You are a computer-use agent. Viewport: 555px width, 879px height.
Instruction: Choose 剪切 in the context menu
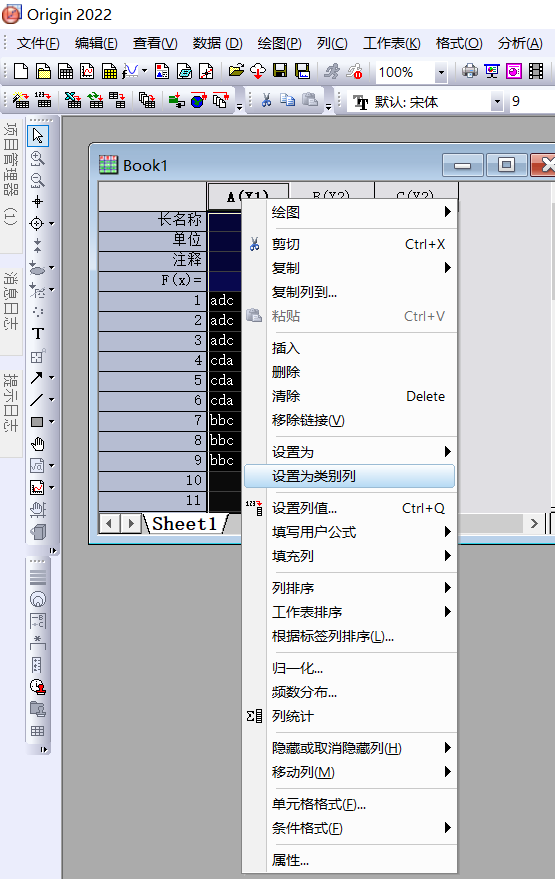pos(349,244)
